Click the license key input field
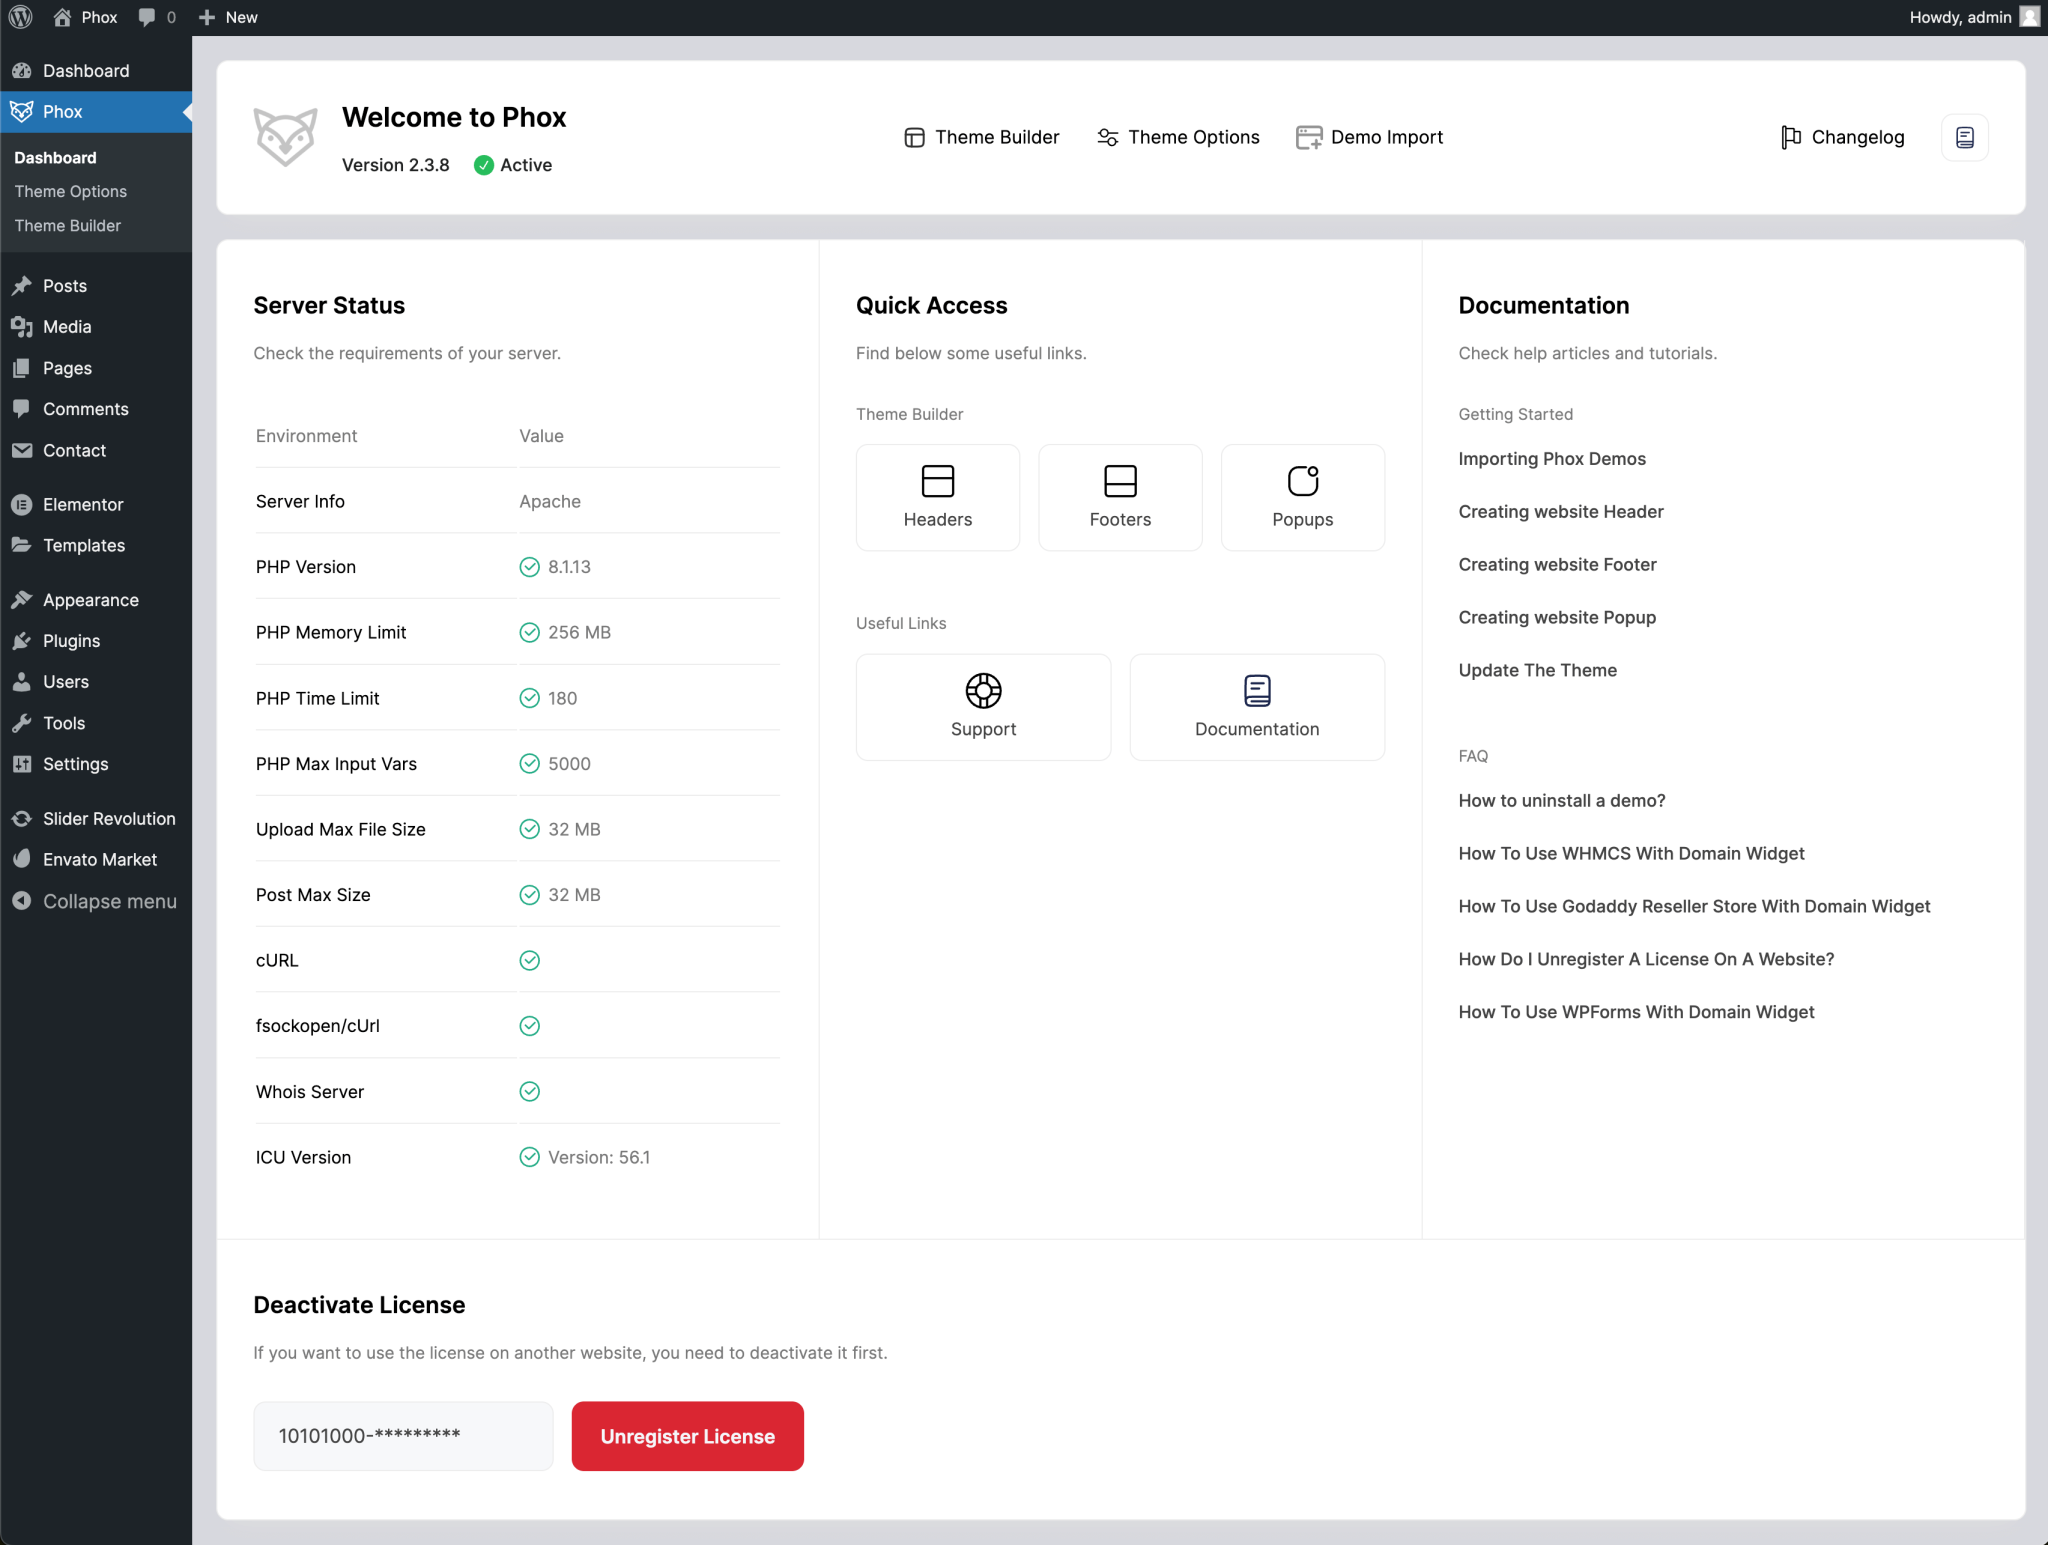The width and height of the screenshot is (2048, 1545). point(402,1435)
